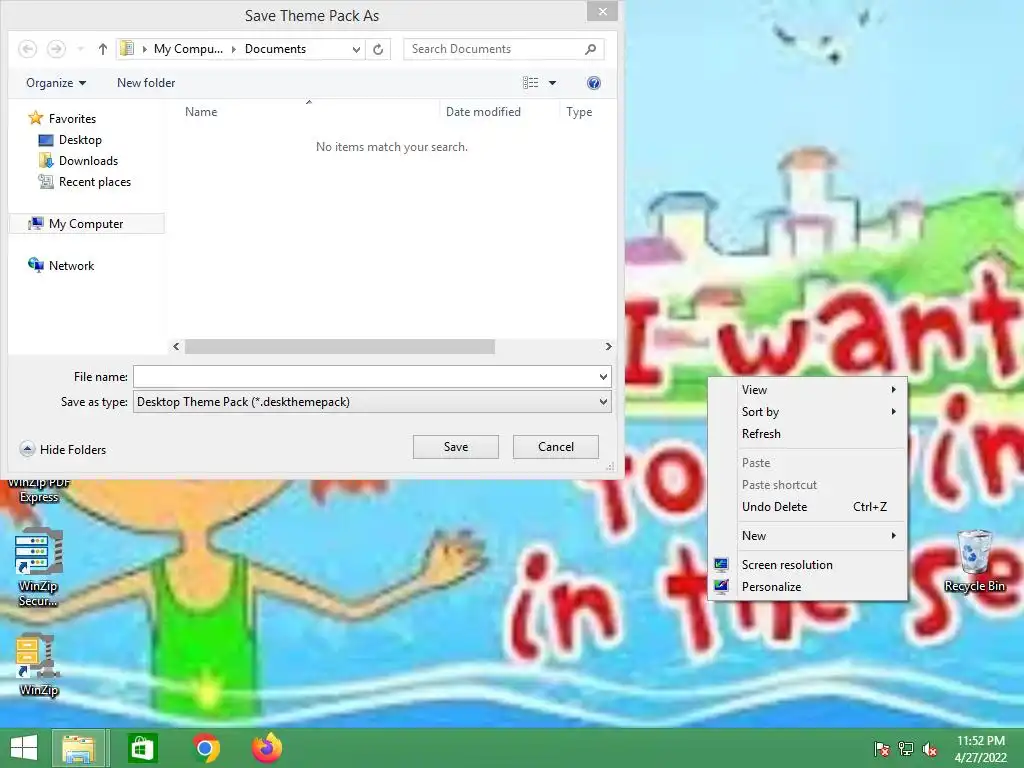
Task: Click Hide Folders label
Action: tap(72, 449)
